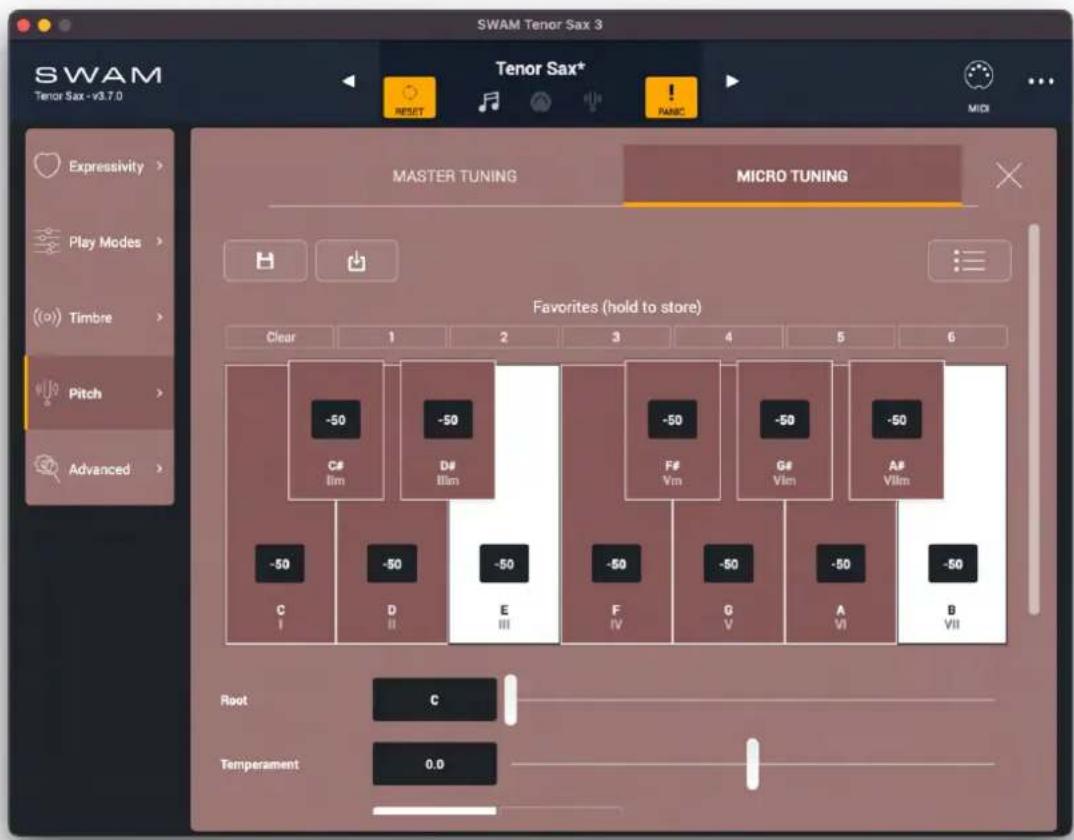Click the Root slider handle
The height and width of the screenshot is (840, 1074).
[x=510, y=700]
